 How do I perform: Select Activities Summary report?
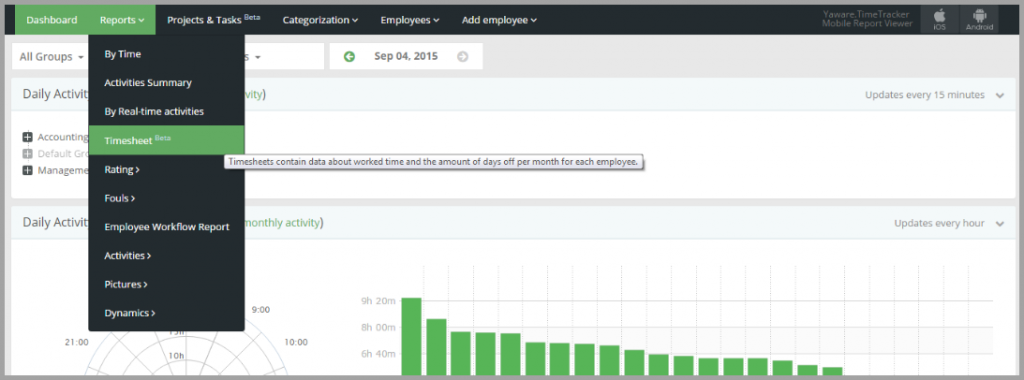click(x=167, y=83)
